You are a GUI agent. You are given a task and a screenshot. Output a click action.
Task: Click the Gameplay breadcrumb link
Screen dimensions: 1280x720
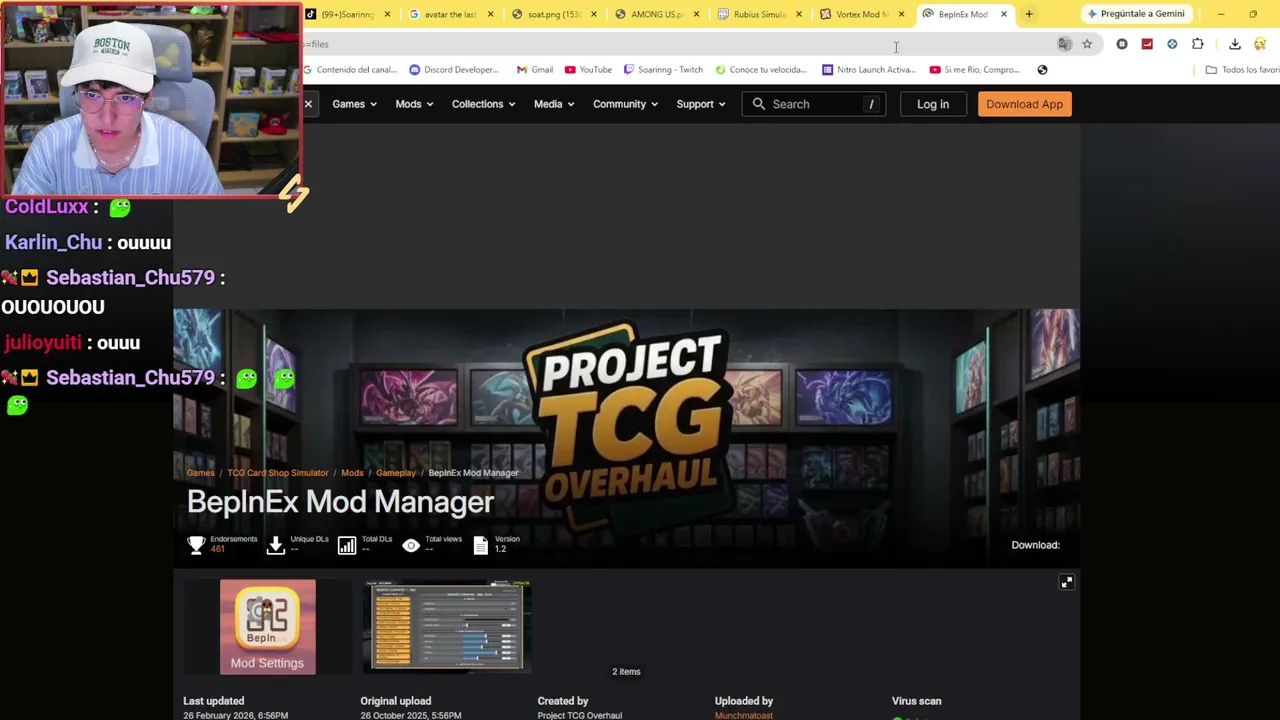(396, 473)
